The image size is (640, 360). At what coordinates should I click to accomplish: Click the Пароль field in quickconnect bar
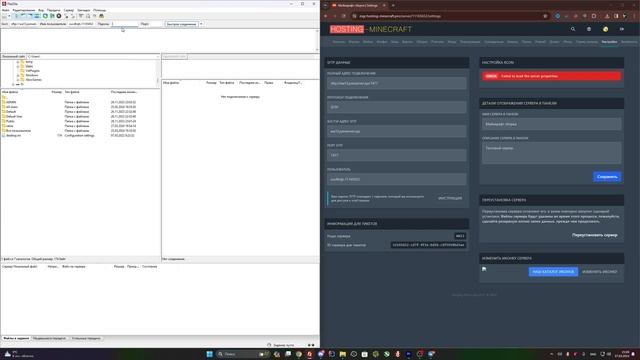[124, 24]
